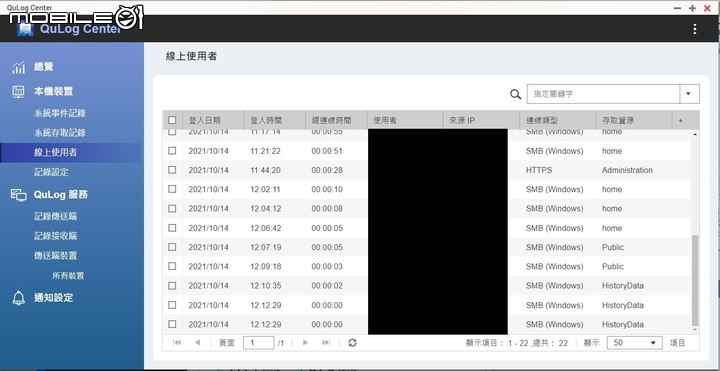This screenshot has width=720, height=371.
Task: Click the HistoryData cell in 12:10:35 row
Action: coord(623,286)
